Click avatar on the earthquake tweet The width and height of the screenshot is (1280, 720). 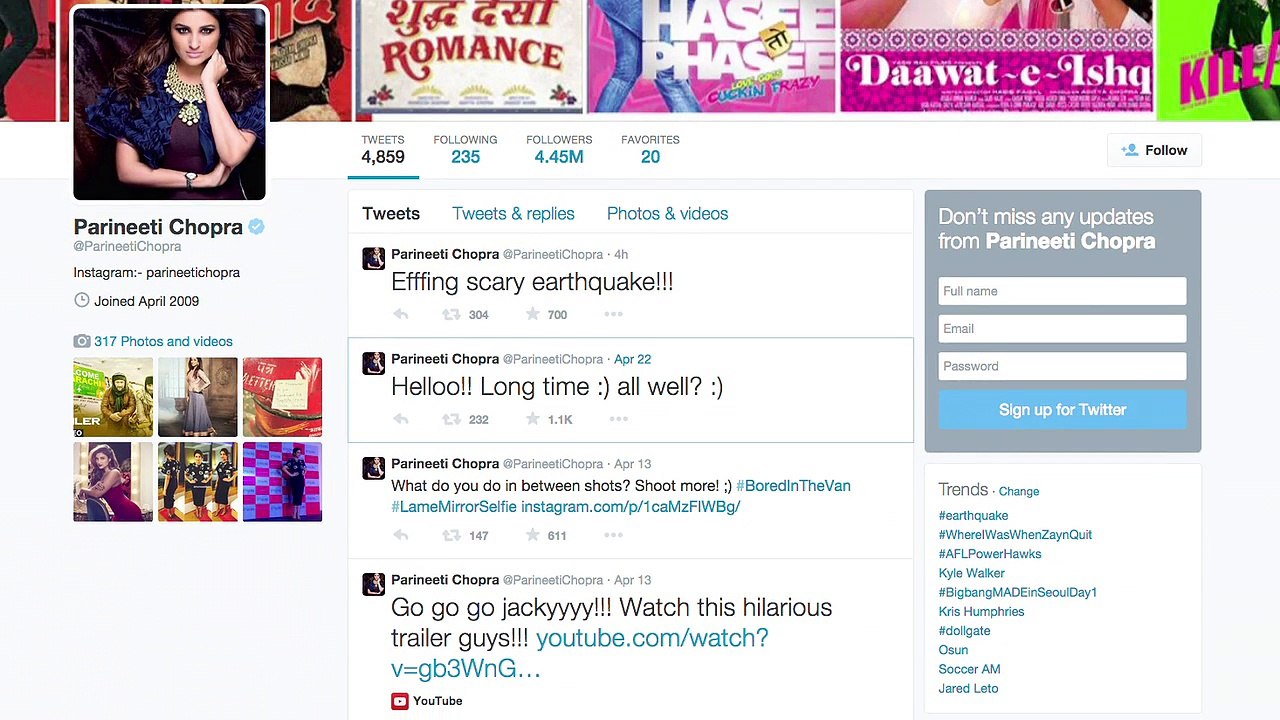(373, 258)
